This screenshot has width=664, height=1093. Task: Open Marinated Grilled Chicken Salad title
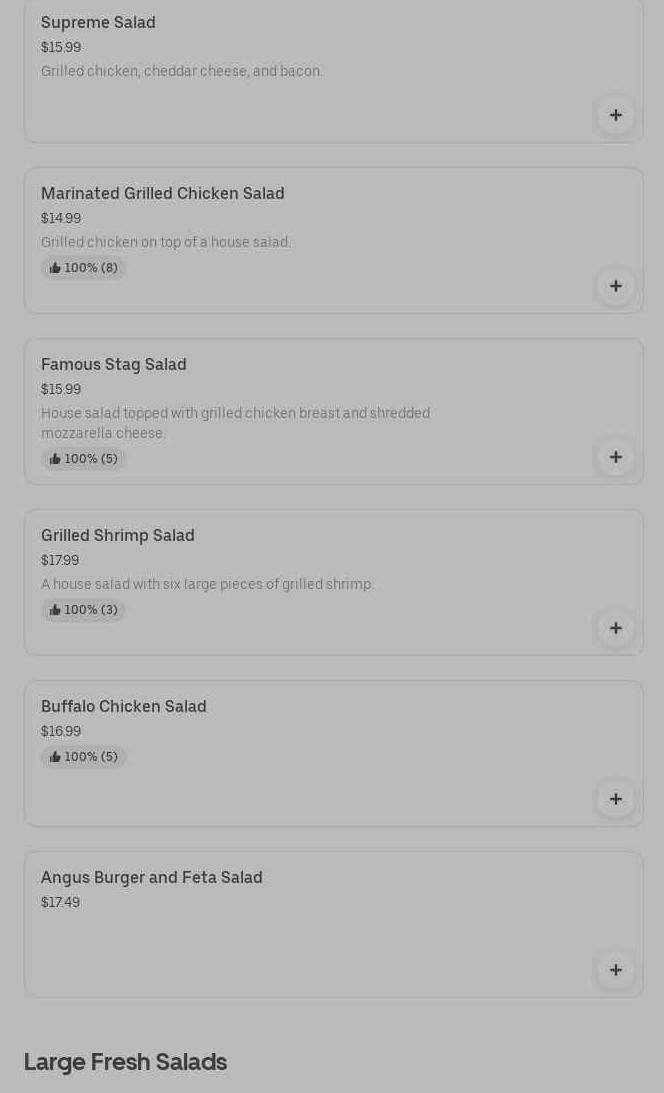point(162,193)
